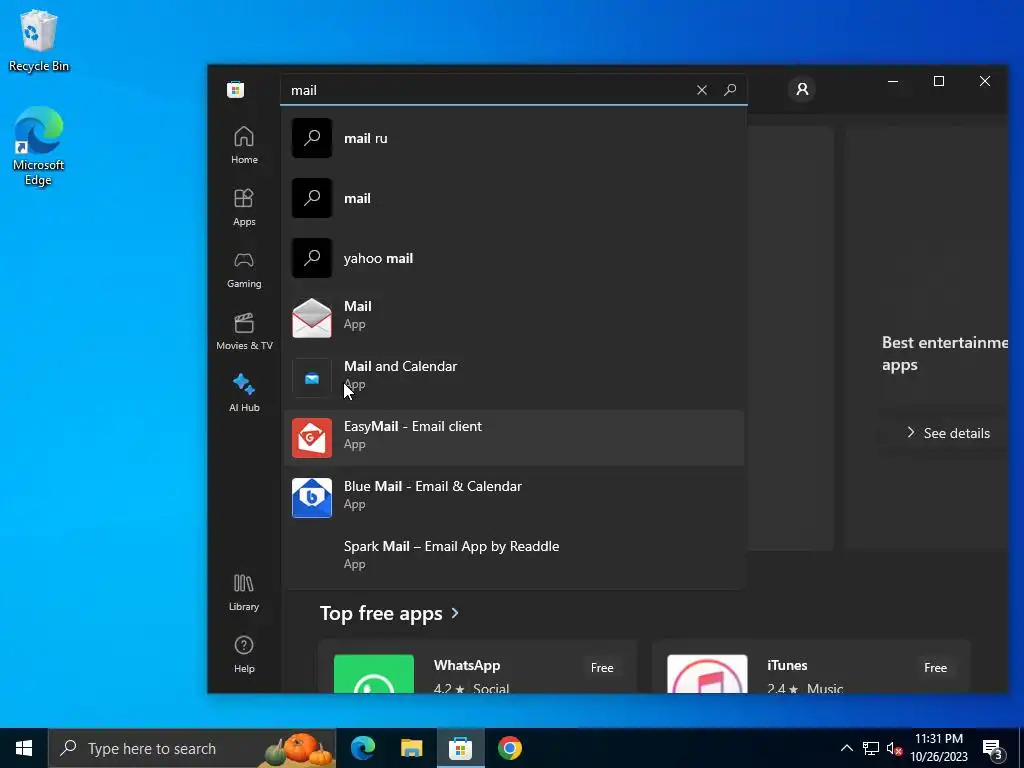The image size is (1024, 768).
Task: Click the search magnifier button in Store
Action: [x=730, y=89]
